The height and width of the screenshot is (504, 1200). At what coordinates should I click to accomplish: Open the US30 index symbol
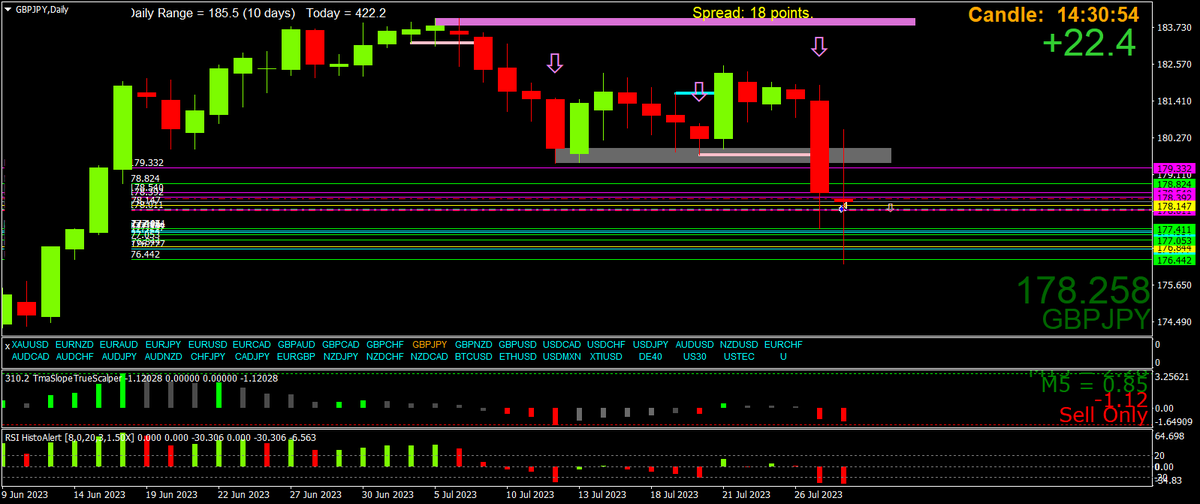[x=695, y=356]
